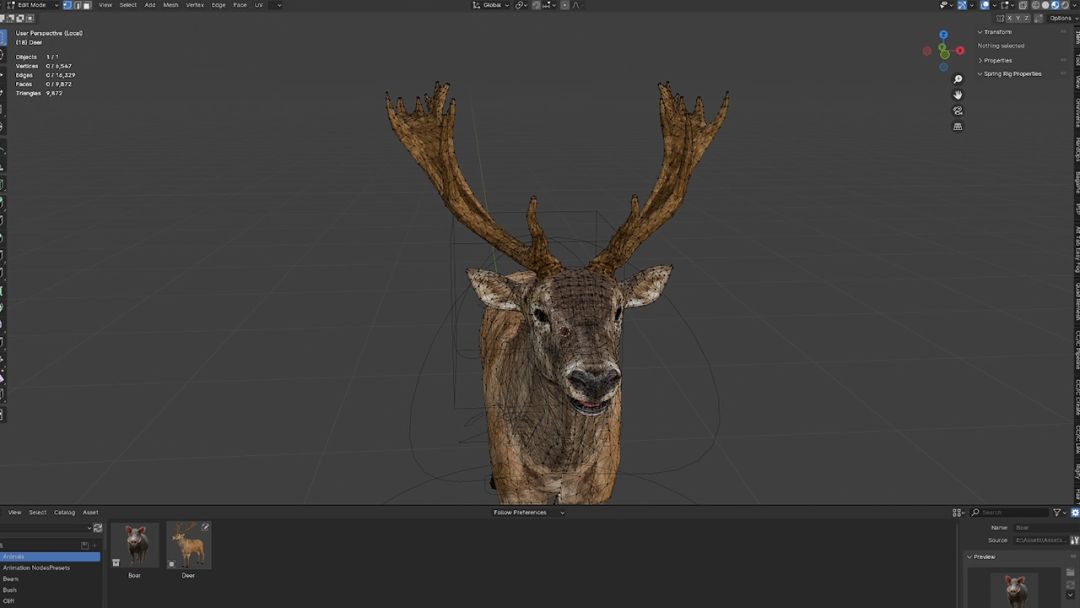Open the Mesh menu

pyautogui.click(x=171, y=5)
